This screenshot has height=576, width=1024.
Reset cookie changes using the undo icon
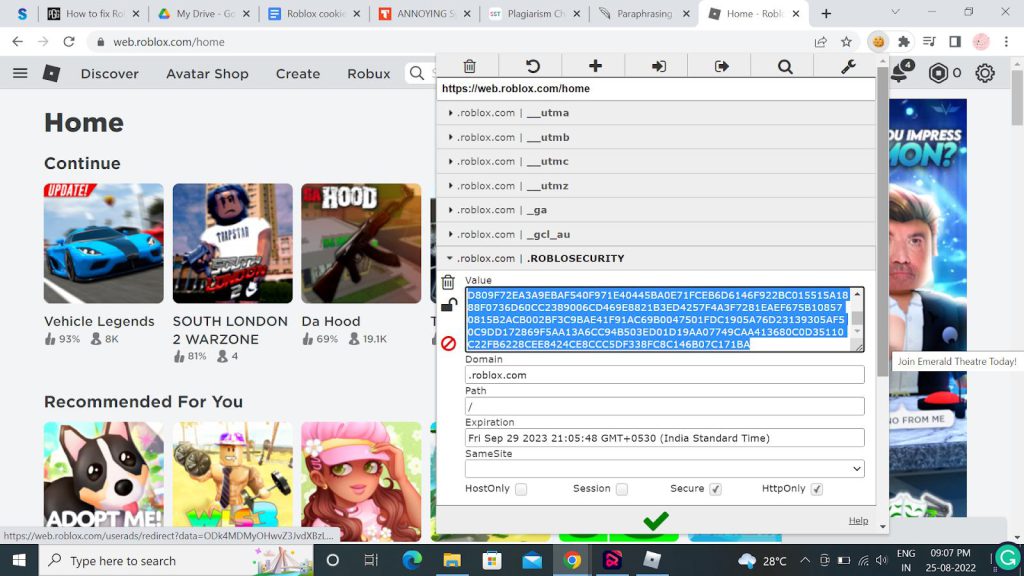point(531,64)
